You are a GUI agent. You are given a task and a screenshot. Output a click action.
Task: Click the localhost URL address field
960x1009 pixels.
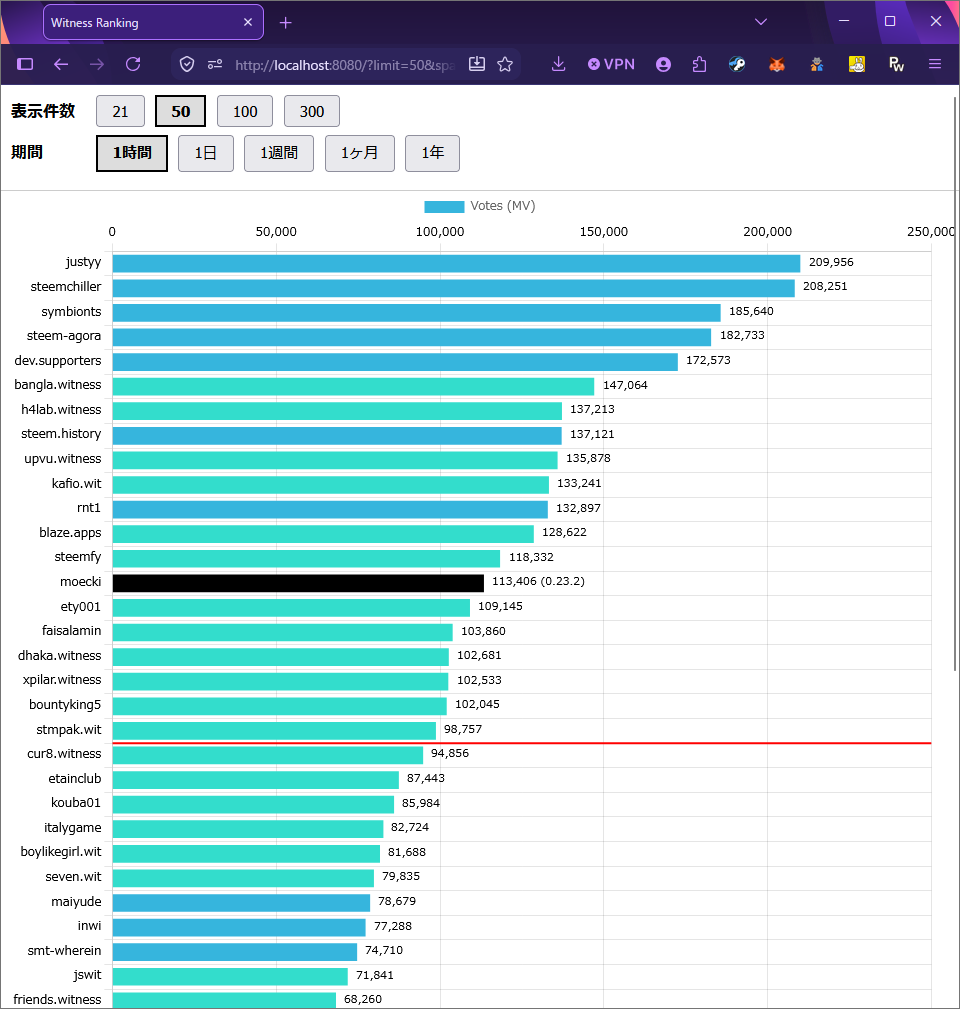point(346,64)
